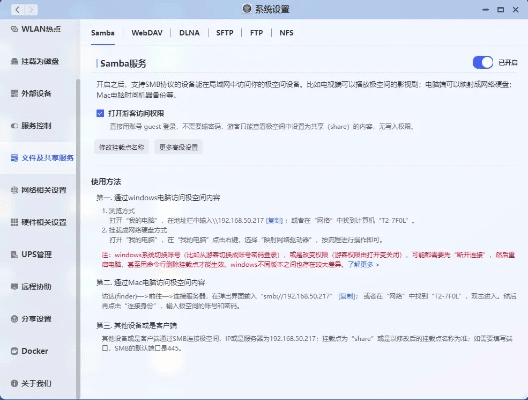Open WLAN hotspot icon in sidebar
This screenshot has width=528, height=400.
[14, 29]
